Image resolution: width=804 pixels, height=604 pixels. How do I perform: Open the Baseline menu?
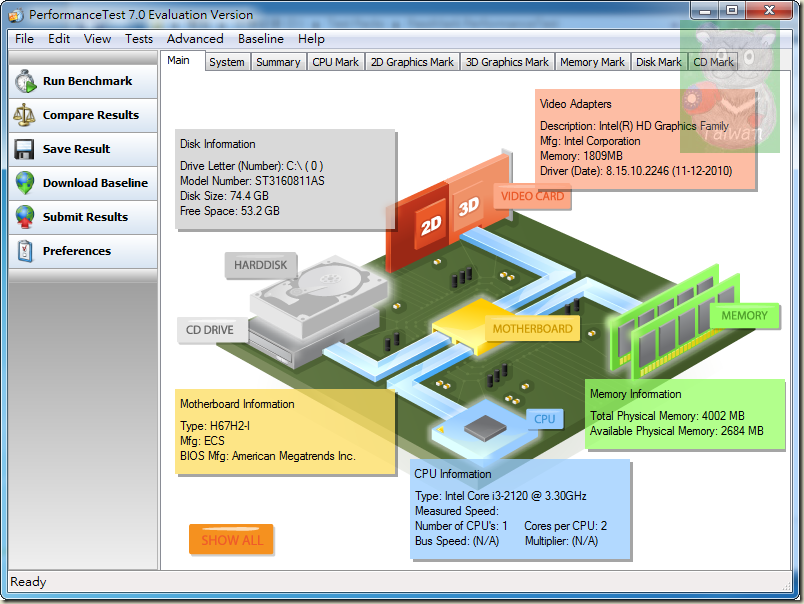(x=260, y=39)
